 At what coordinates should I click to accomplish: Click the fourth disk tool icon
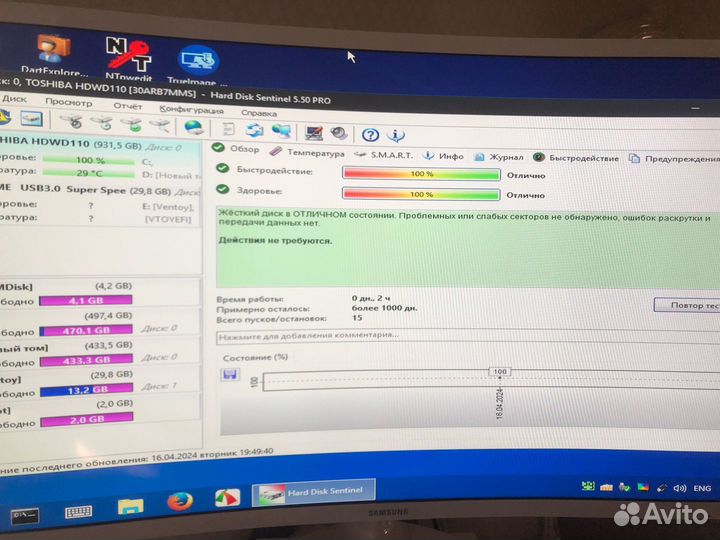[160, 125]
